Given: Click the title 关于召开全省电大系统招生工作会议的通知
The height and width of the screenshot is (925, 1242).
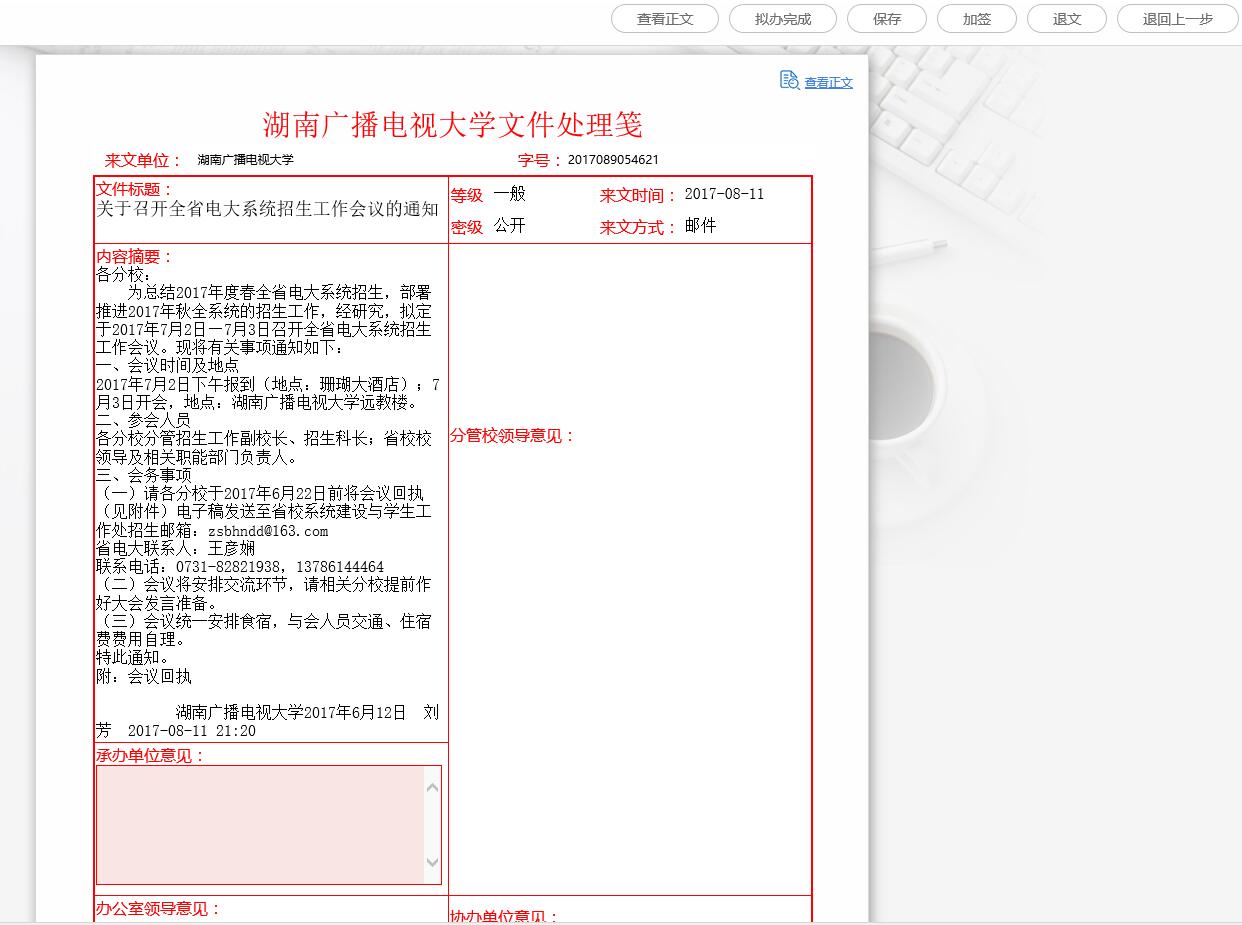Looking at the screenshot, I should coord(267,209).
